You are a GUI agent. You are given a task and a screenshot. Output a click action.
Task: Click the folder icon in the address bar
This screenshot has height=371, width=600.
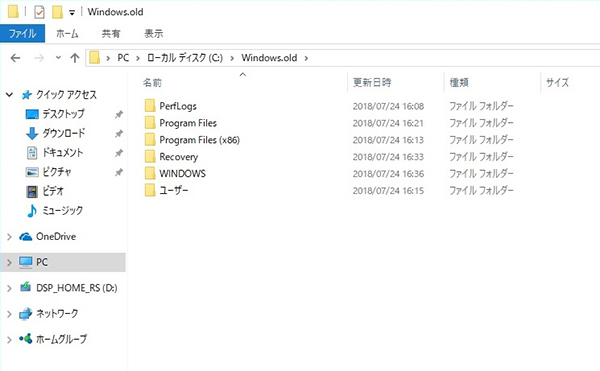95,58
